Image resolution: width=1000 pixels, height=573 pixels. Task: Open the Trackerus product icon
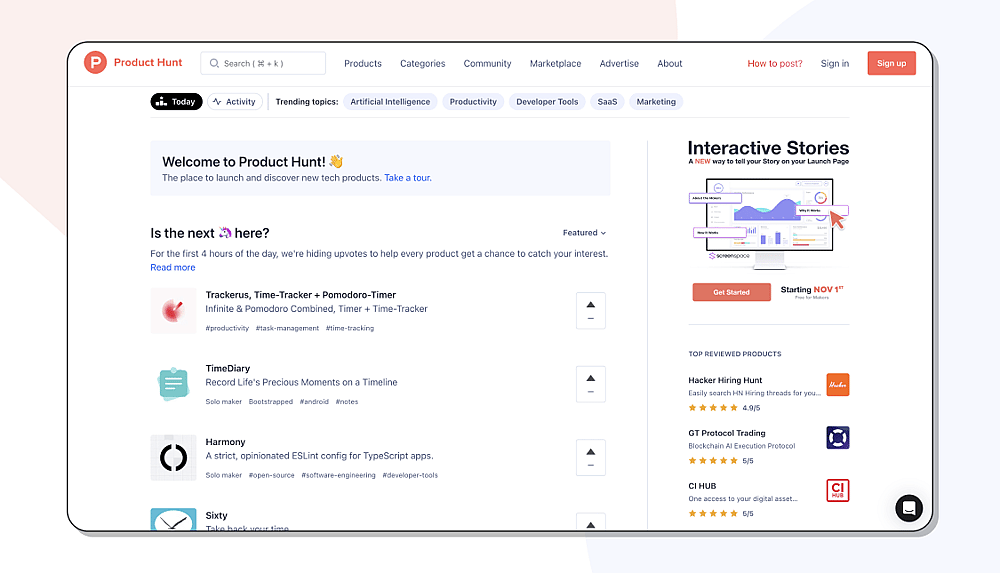(x=173, y=311)
